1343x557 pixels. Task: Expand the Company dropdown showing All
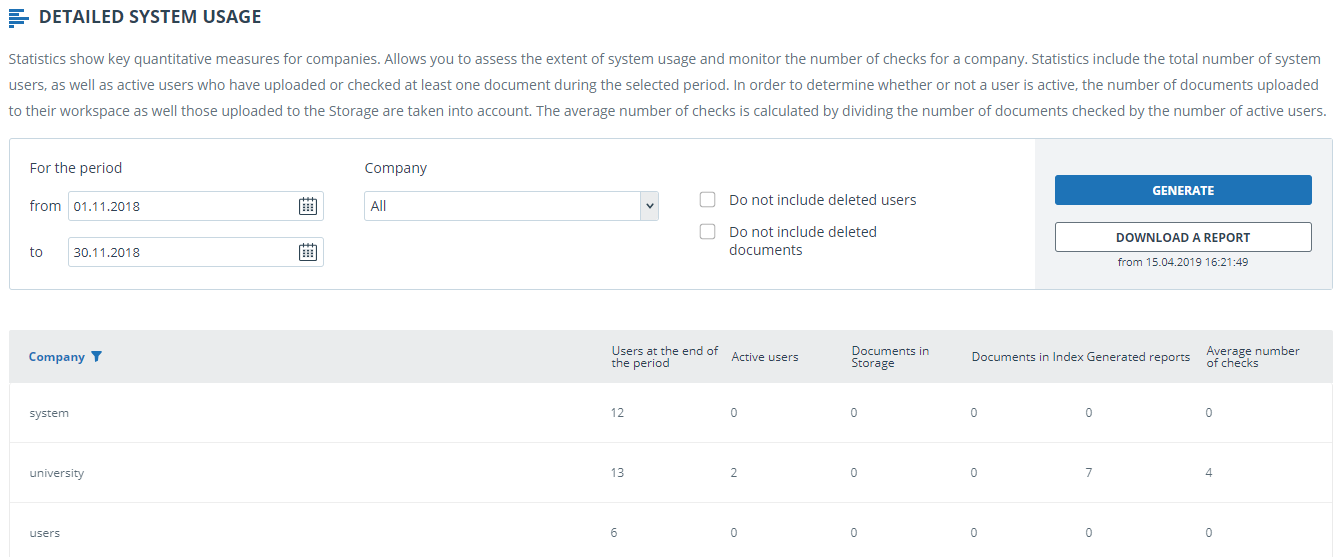(511, 206)
